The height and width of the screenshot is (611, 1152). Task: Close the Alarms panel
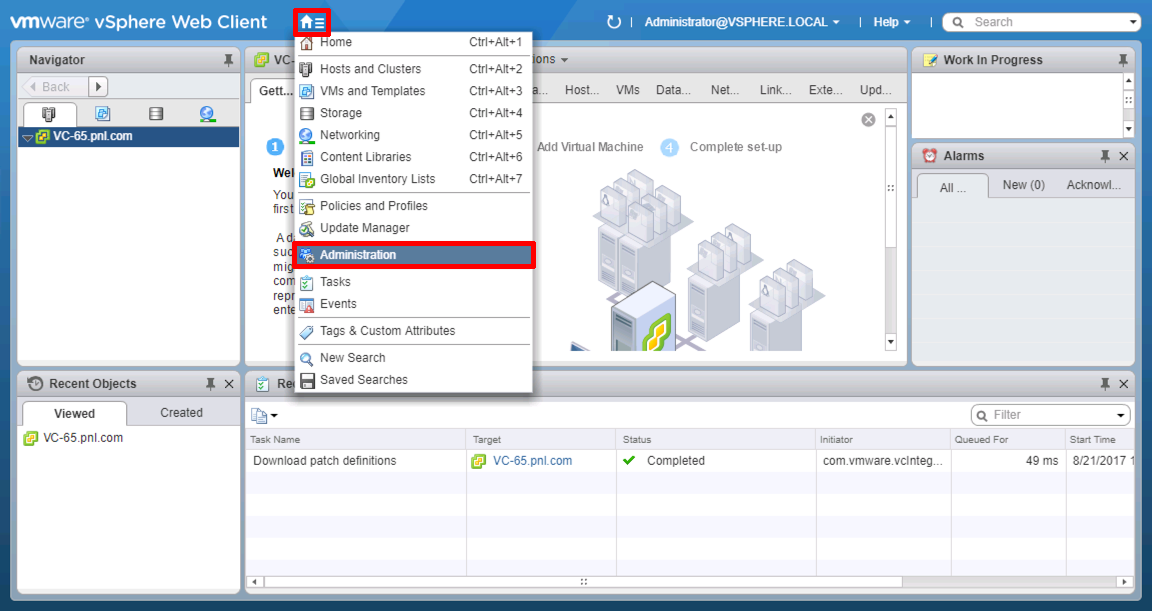[1123, 156]
